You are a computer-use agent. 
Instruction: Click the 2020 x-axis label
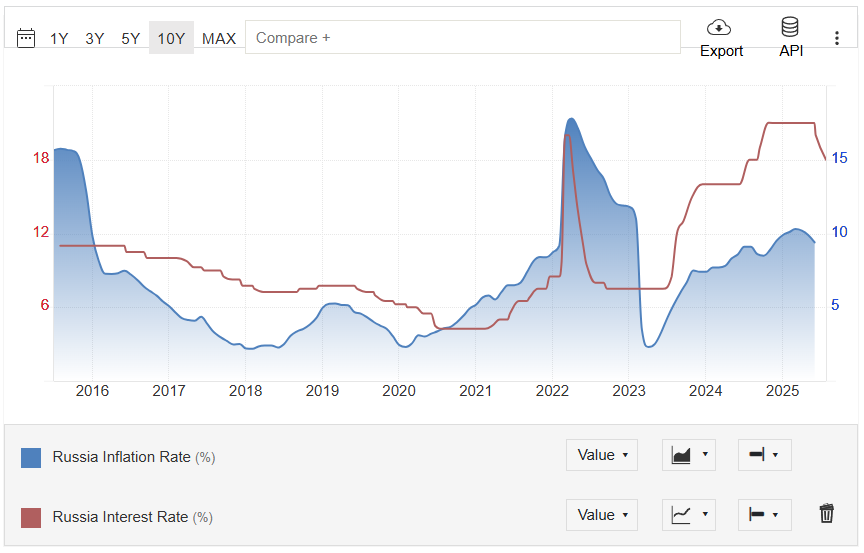pos(399,391)
